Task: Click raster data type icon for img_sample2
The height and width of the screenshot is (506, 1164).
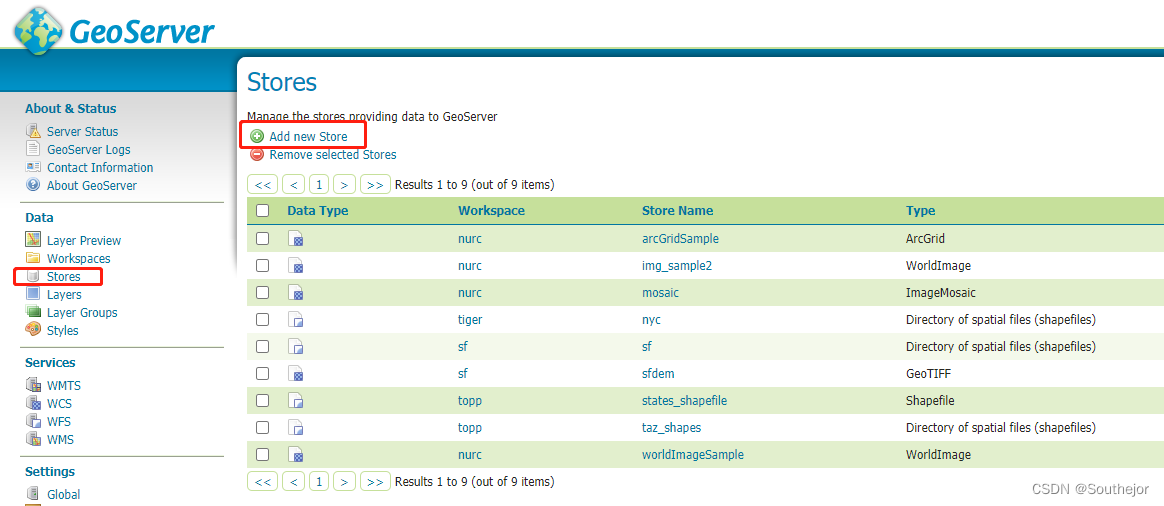Action: pyautogui.click(x=295, y=266)
